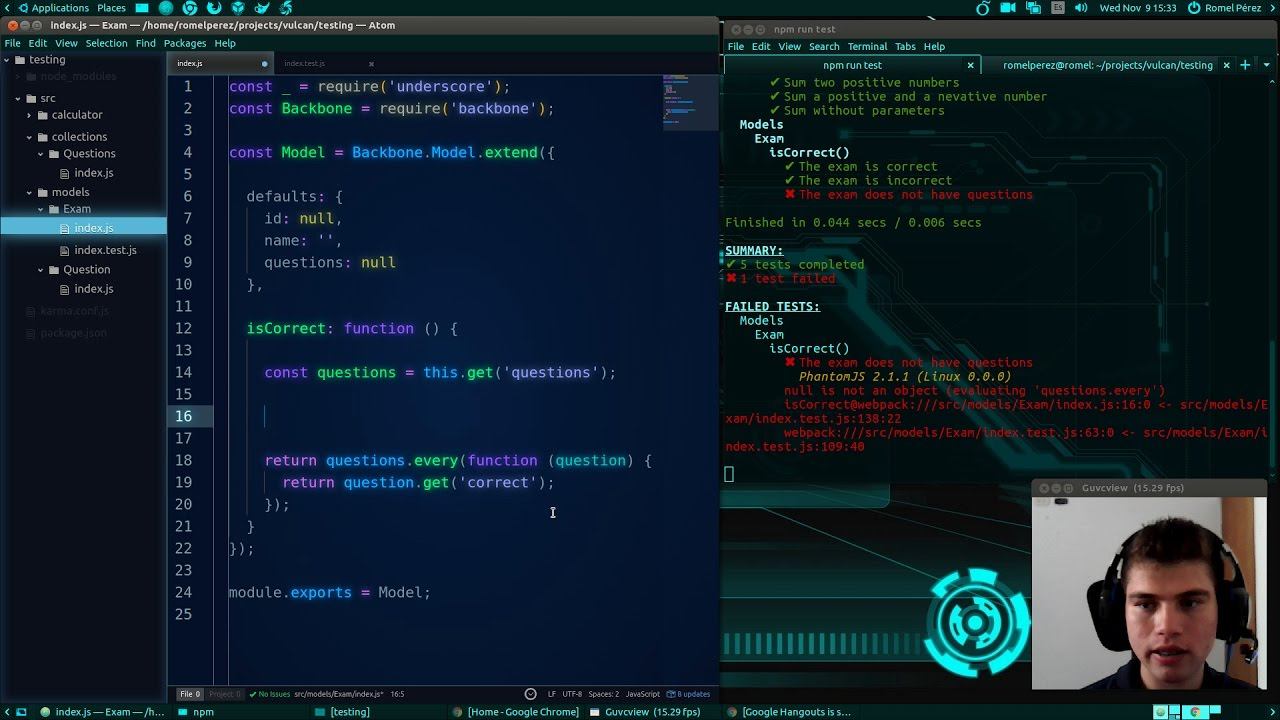Click the overlapping screens tray icon
The width and height of the screenshot is (1280, 720).
[x=1032, y=8]
